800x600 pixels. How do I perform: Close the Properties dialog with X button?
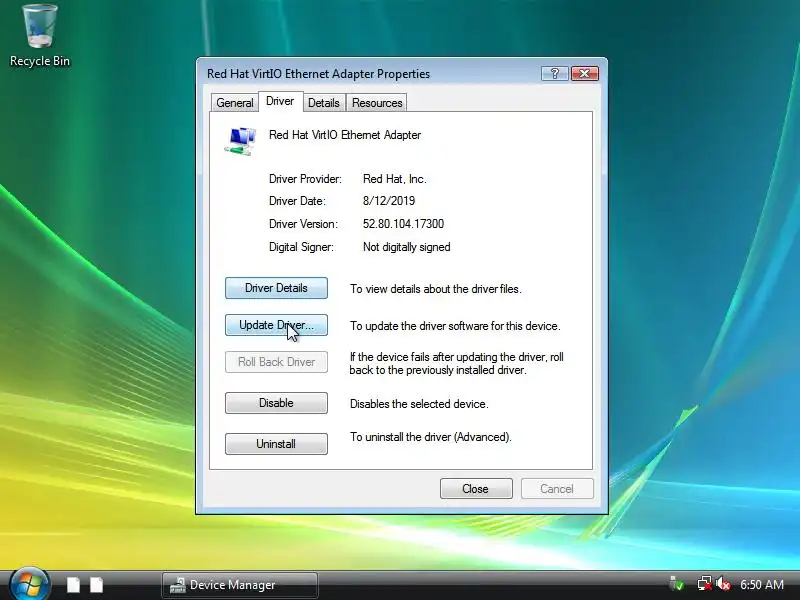click(585, 73)
